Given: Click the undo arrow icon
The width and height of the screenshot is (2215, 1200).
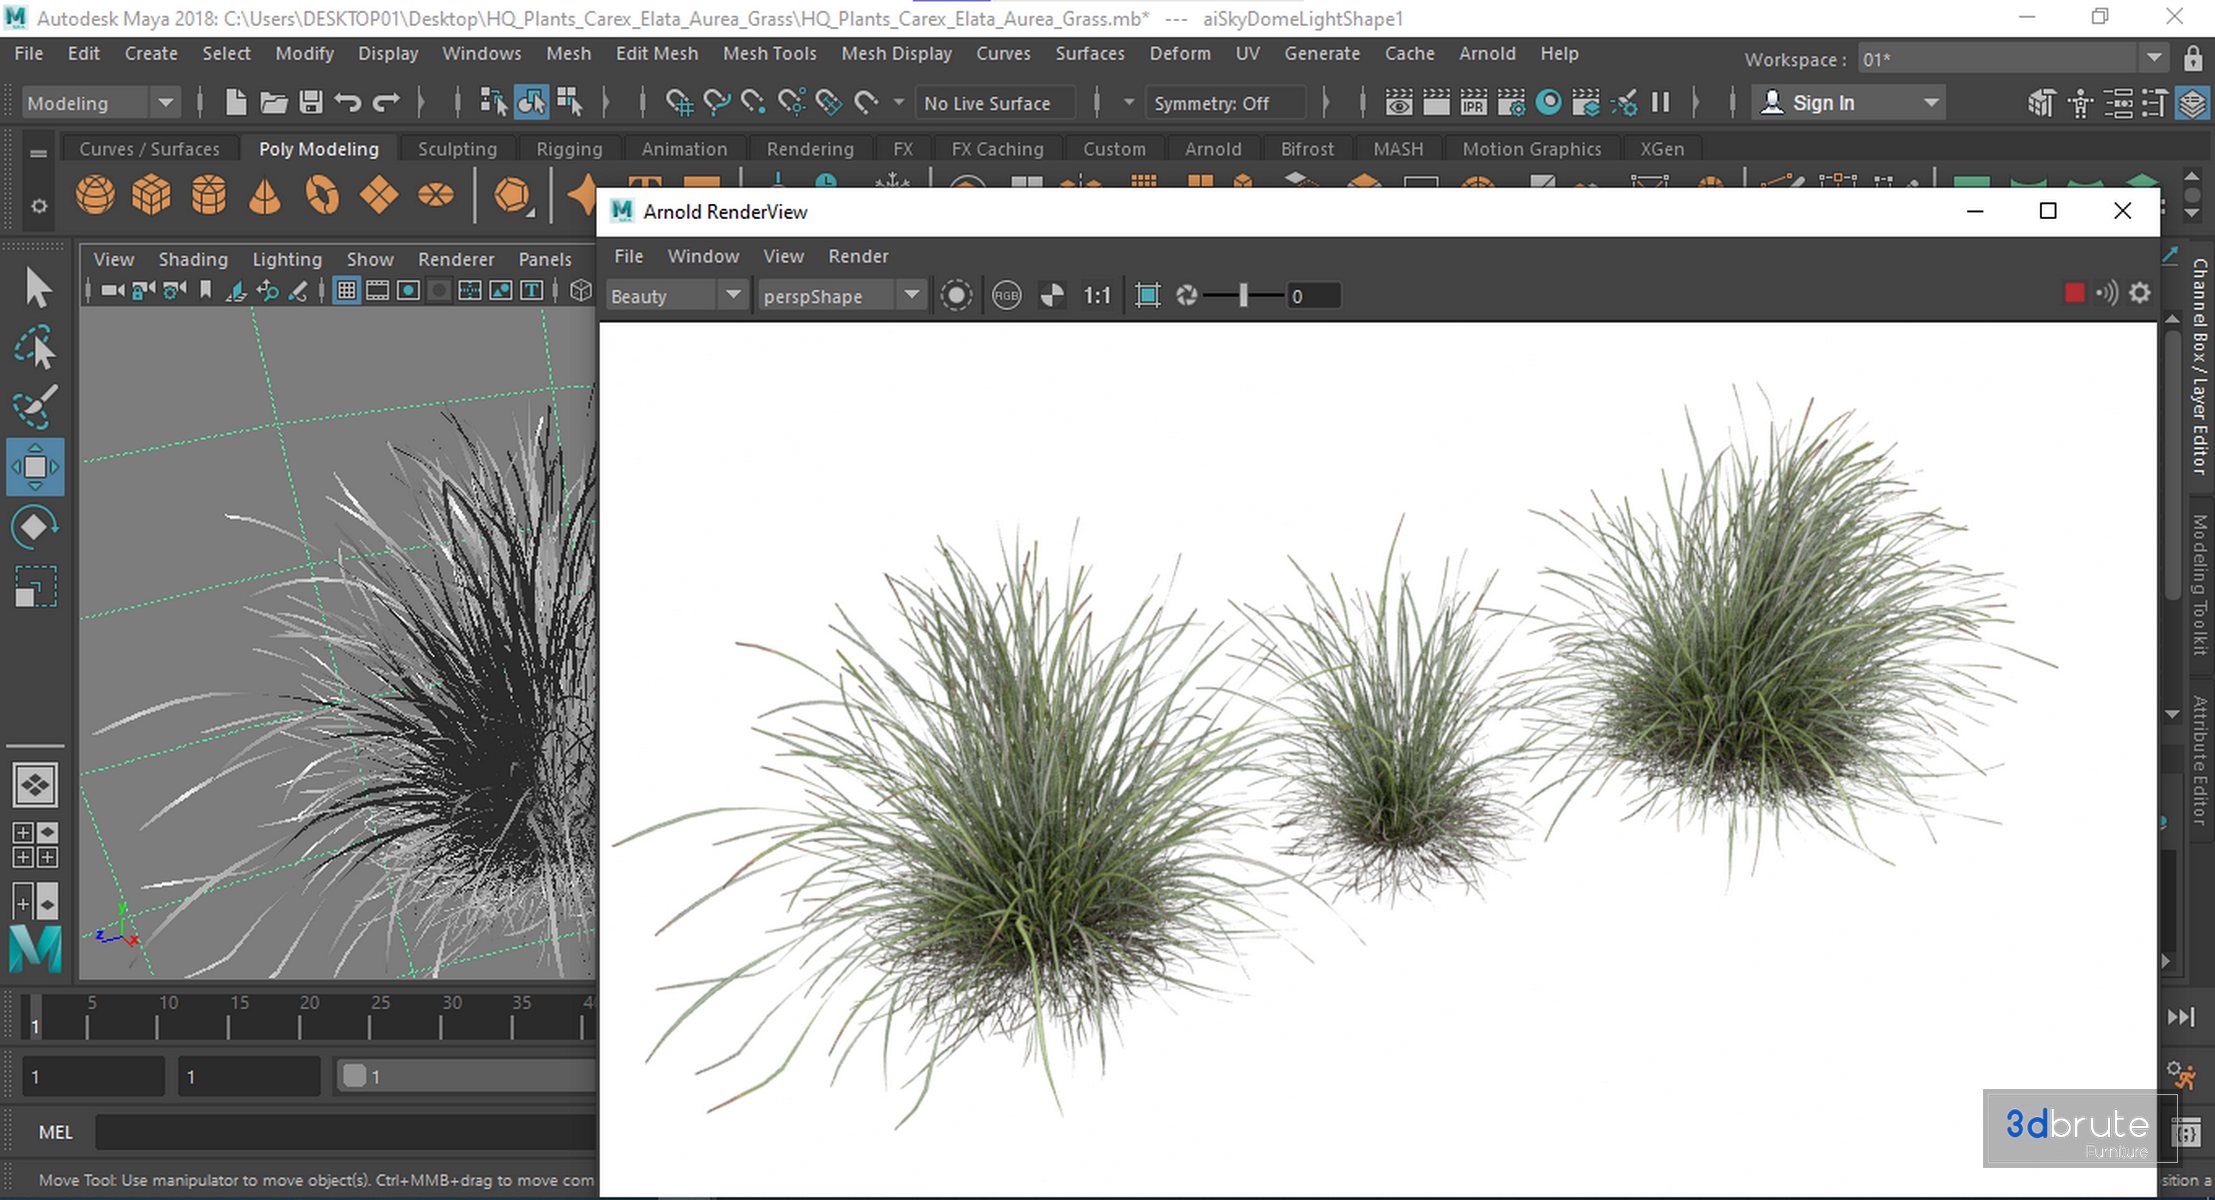Looking at the screenshot, I should pyautogui.click(x=348, y=102).
